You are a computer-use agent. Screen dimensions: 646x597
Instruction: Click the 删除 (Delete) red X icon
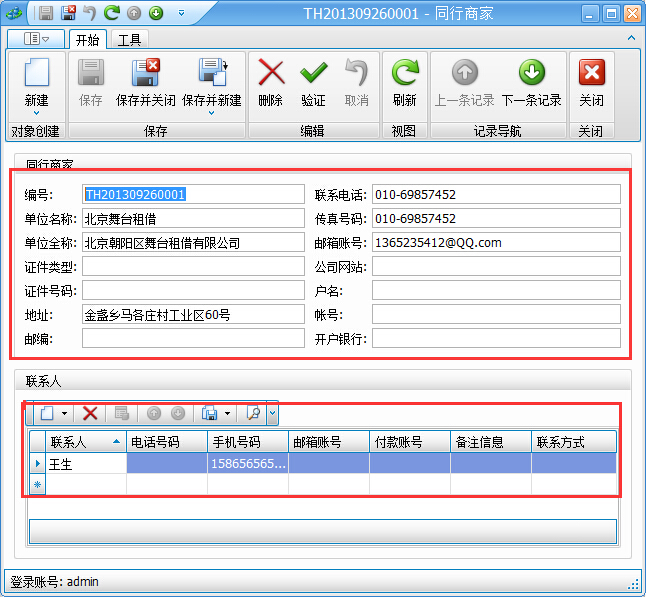[270, 73]
